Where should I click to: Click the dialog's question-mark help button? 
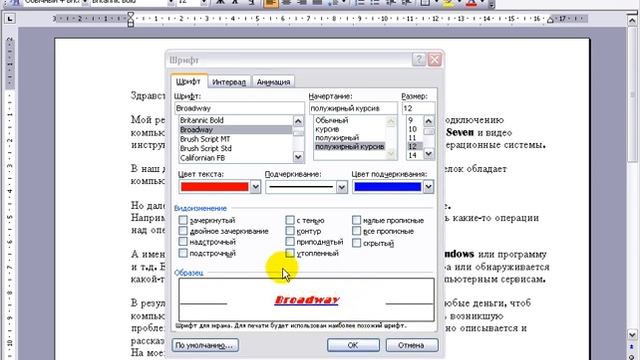(x=419, y=60)
